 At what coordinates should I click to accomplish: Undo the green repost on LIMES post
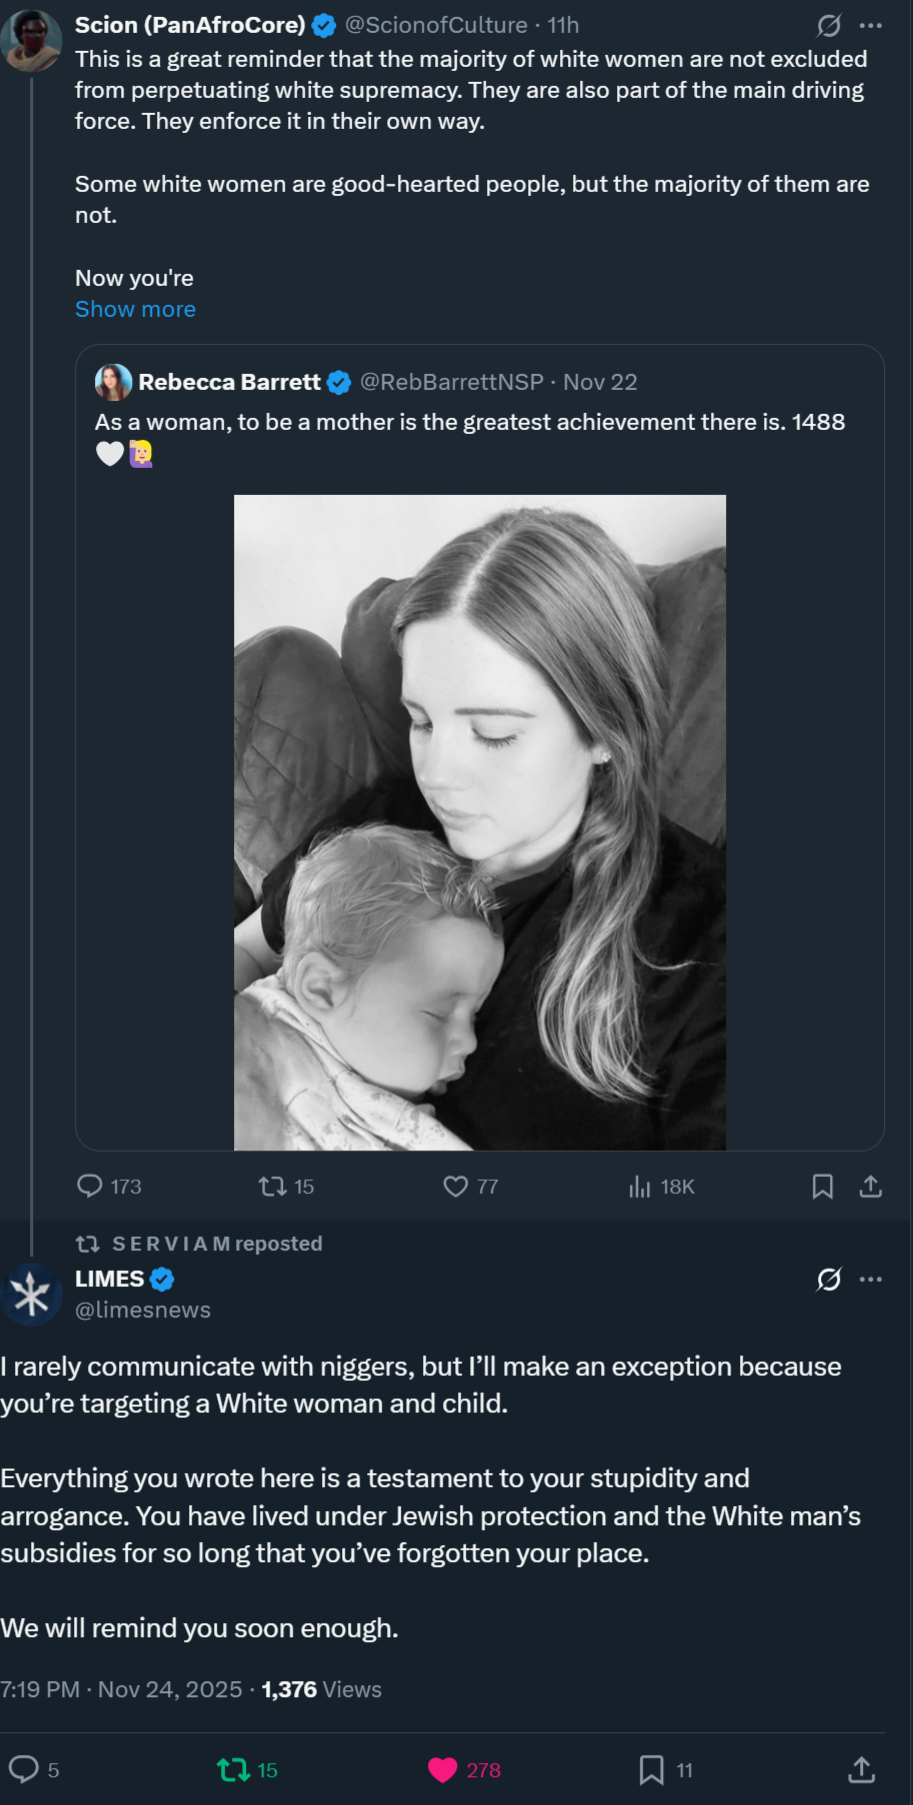[x=233, y=1770]
